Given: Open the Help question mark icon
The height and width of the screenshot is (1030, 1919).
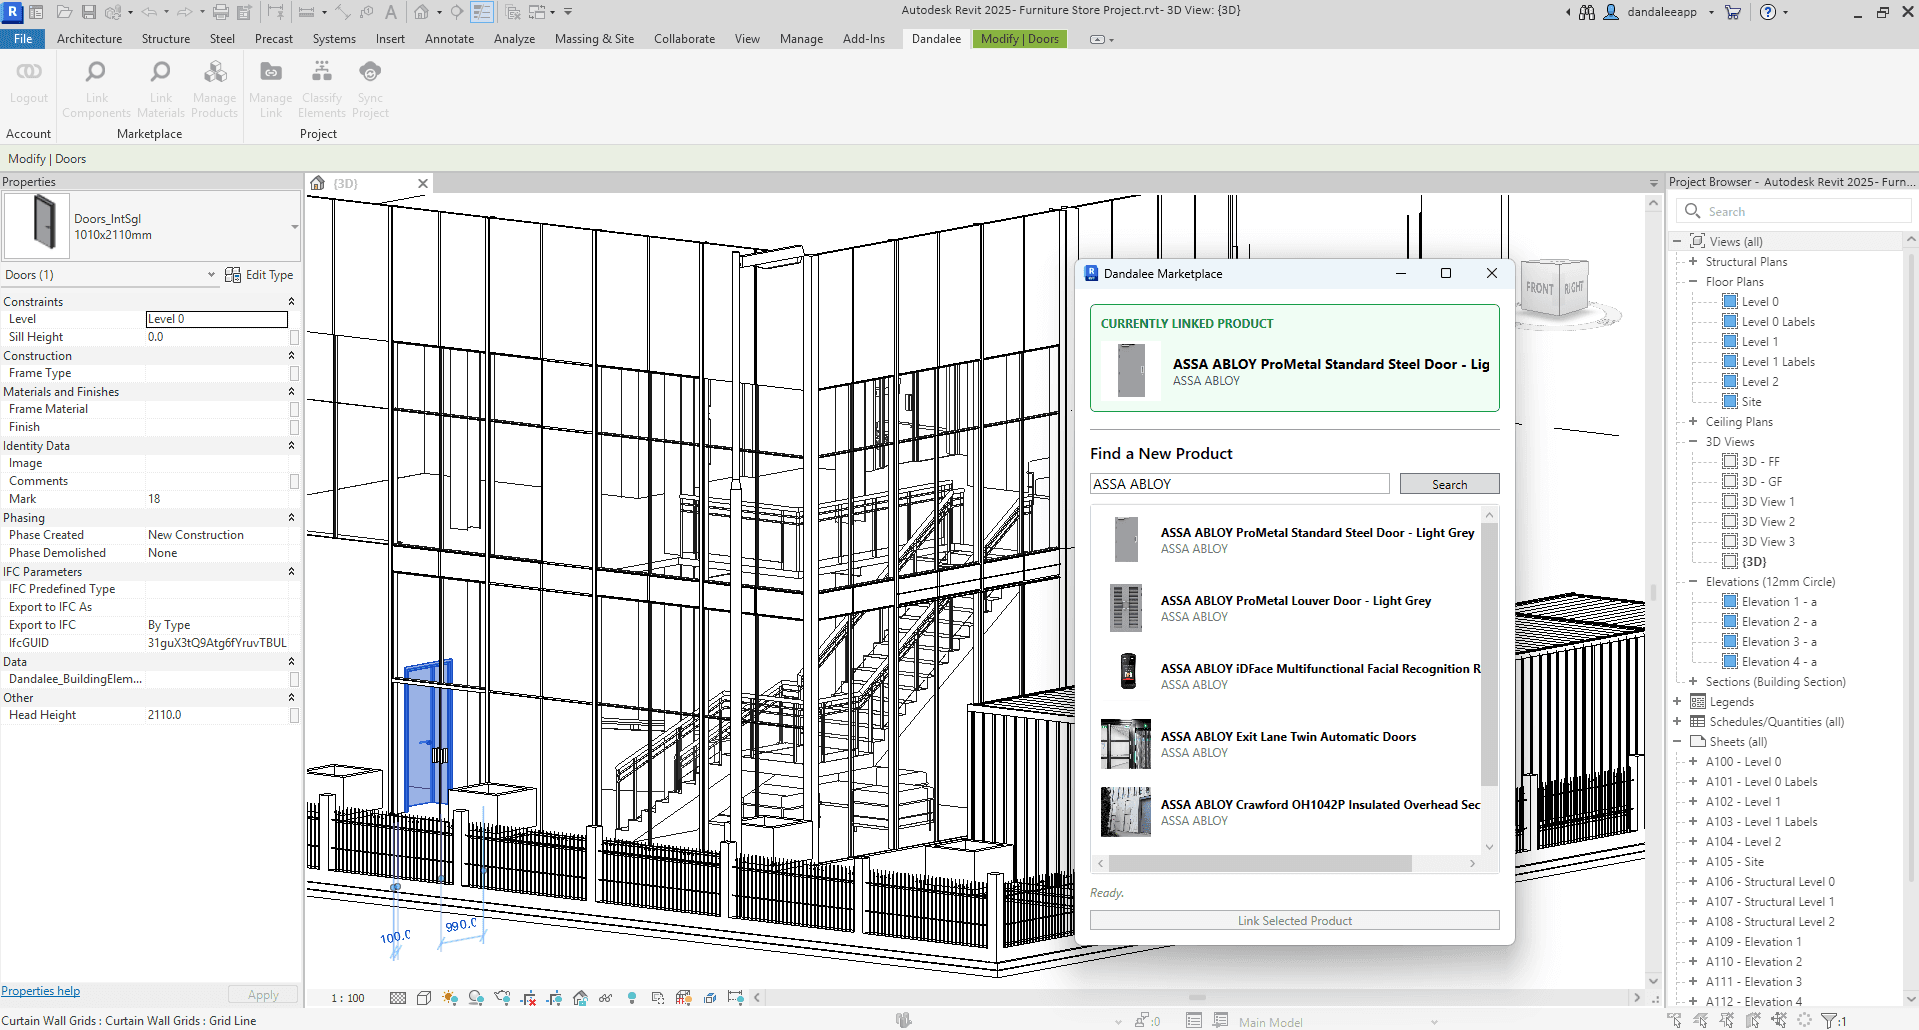Looking at the screenshot, I should click(x=1768, y=12).
